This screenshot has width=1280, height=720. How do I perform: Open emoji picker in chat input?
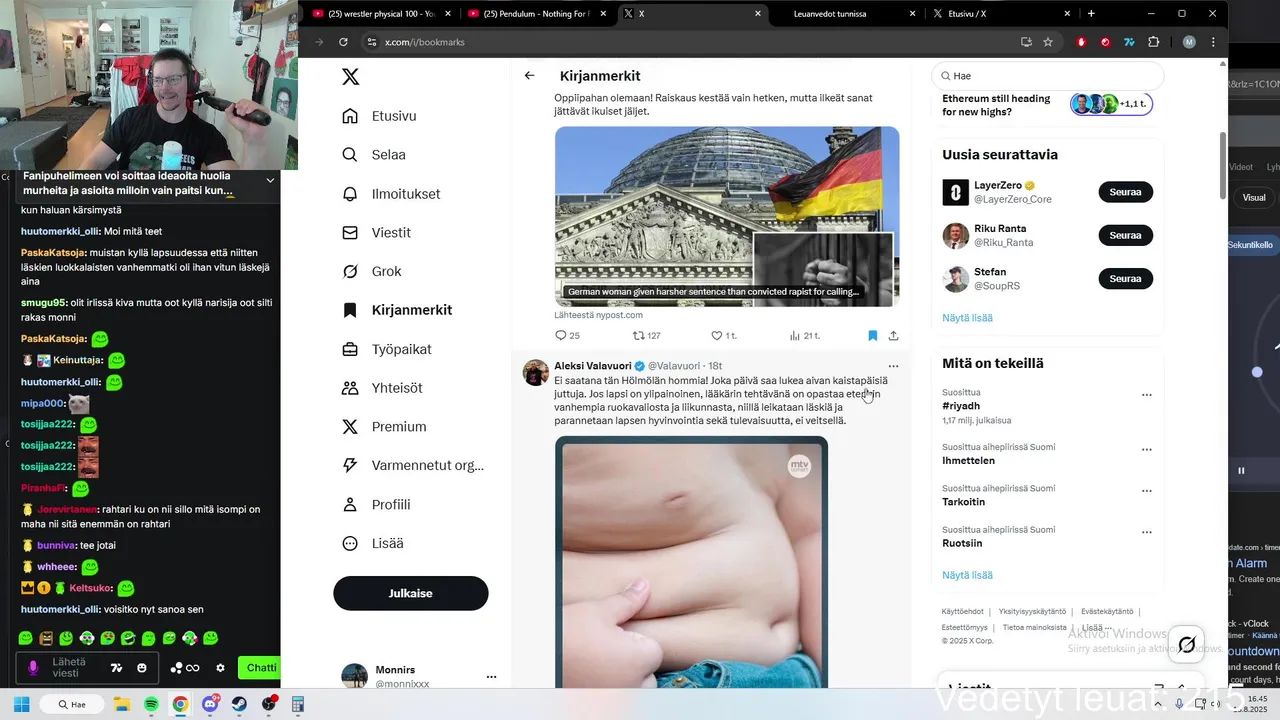pos(142,668)
